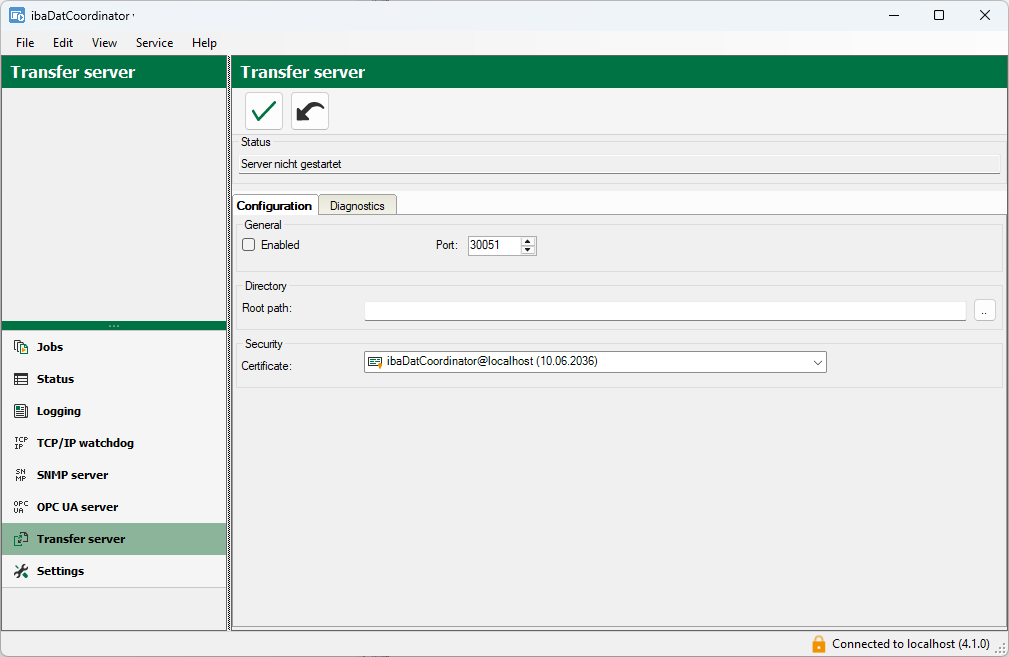Click 'Connected to localhost (4.1.0)' status text
This screenshot has height=657, width=1009.
click(x=911, y=644)
